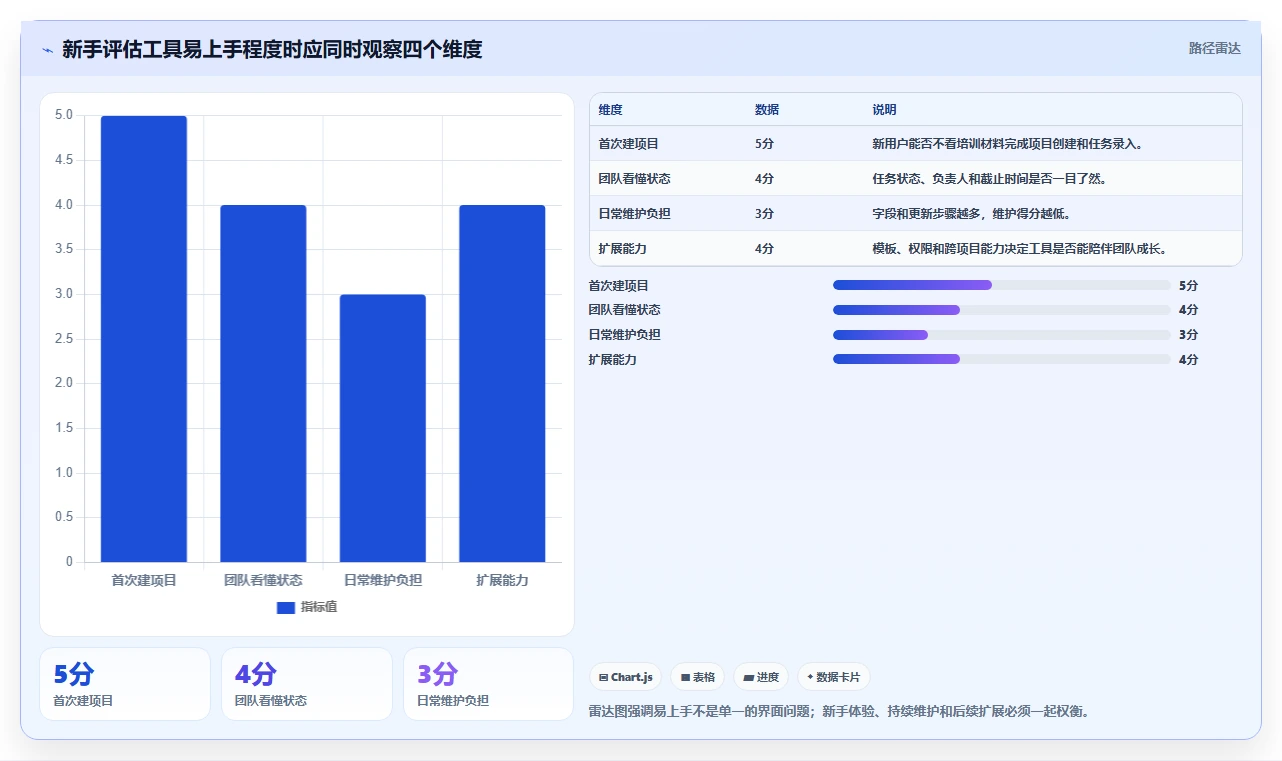Click the 维度 column header
This screenshot has width=1282, height=761.
610,110
